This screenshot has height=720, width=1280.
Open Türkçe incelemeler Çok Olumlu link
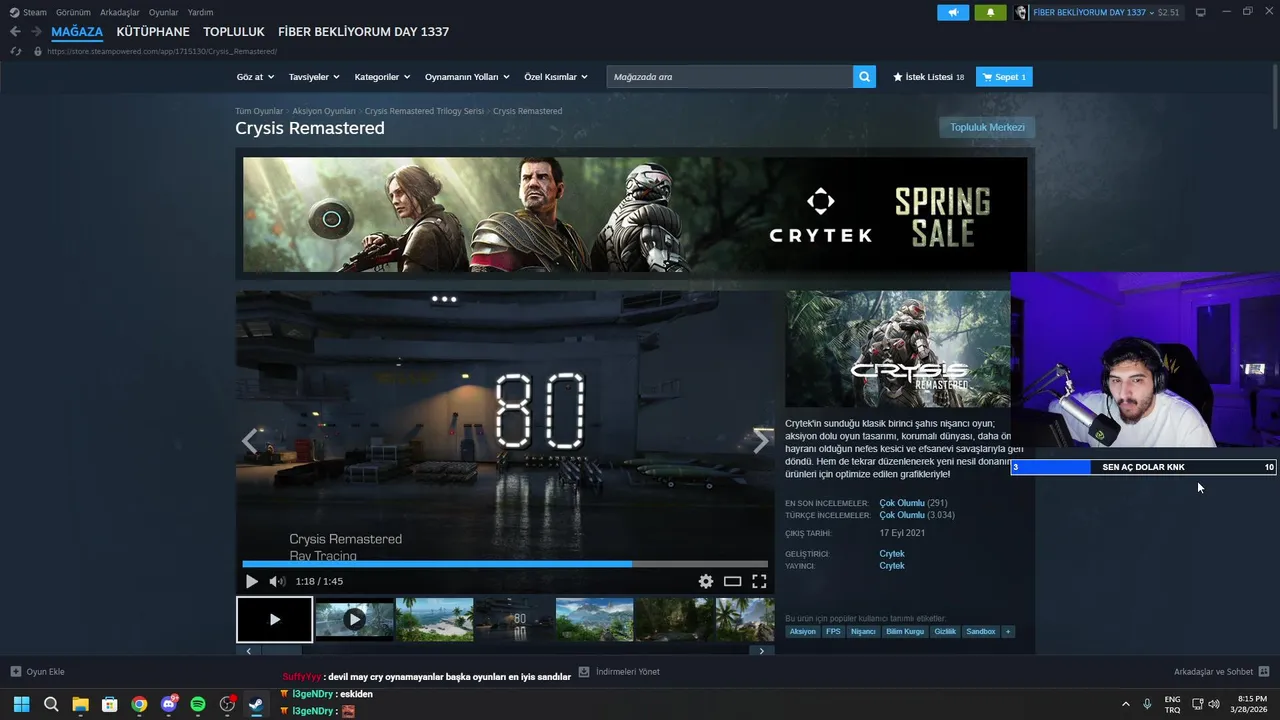(x=902, y=515)
